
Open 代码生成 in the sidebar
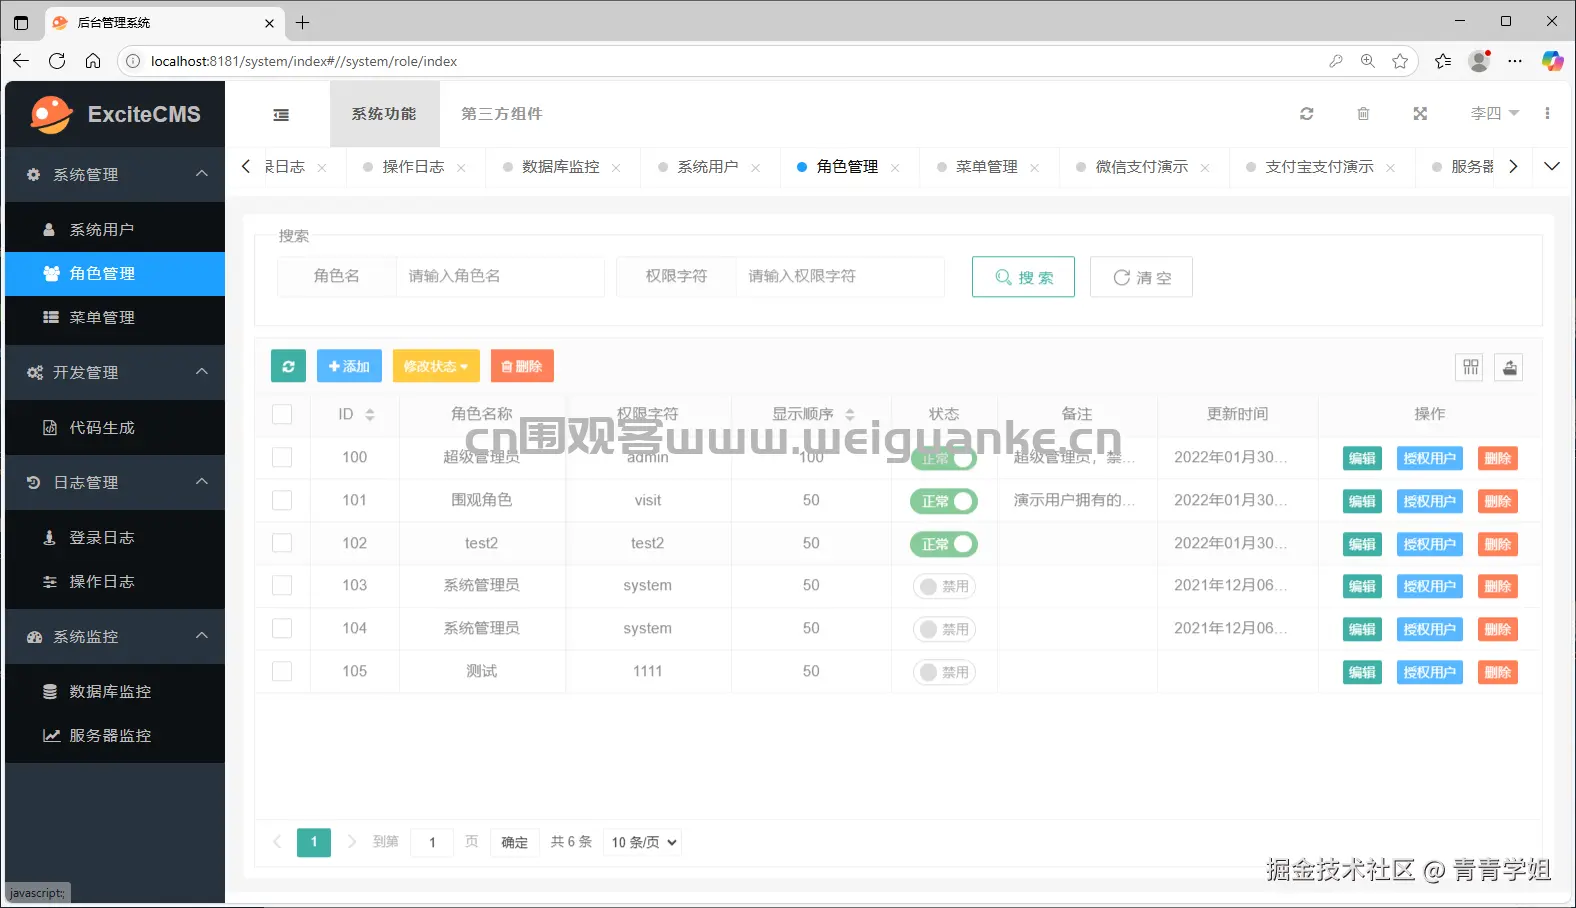115,427
